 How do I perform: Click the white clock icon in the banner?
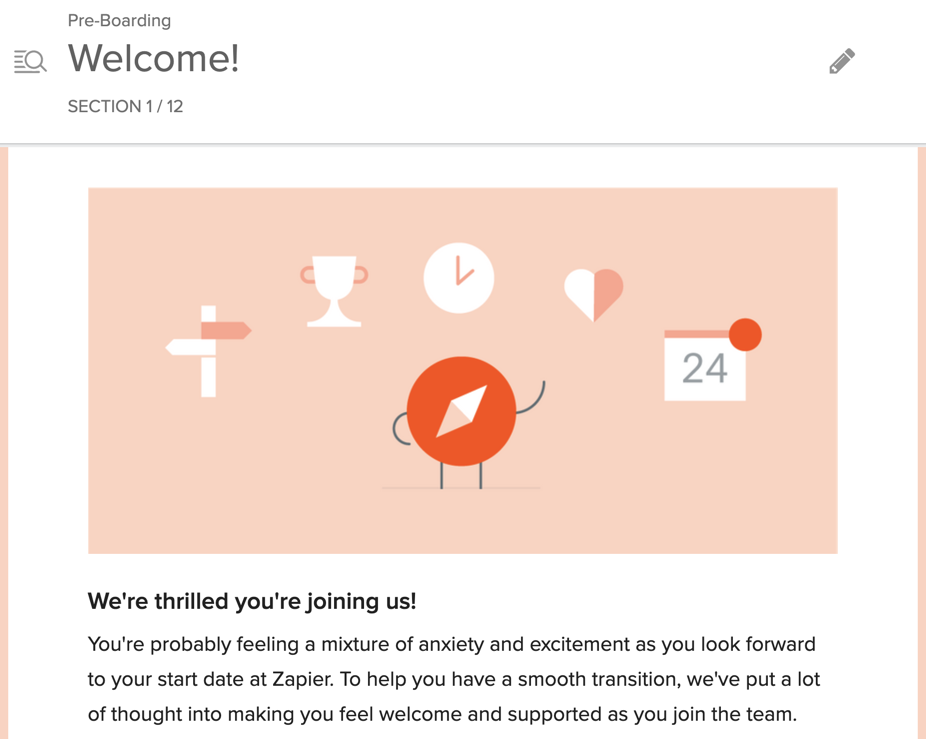tap(459, 278)
